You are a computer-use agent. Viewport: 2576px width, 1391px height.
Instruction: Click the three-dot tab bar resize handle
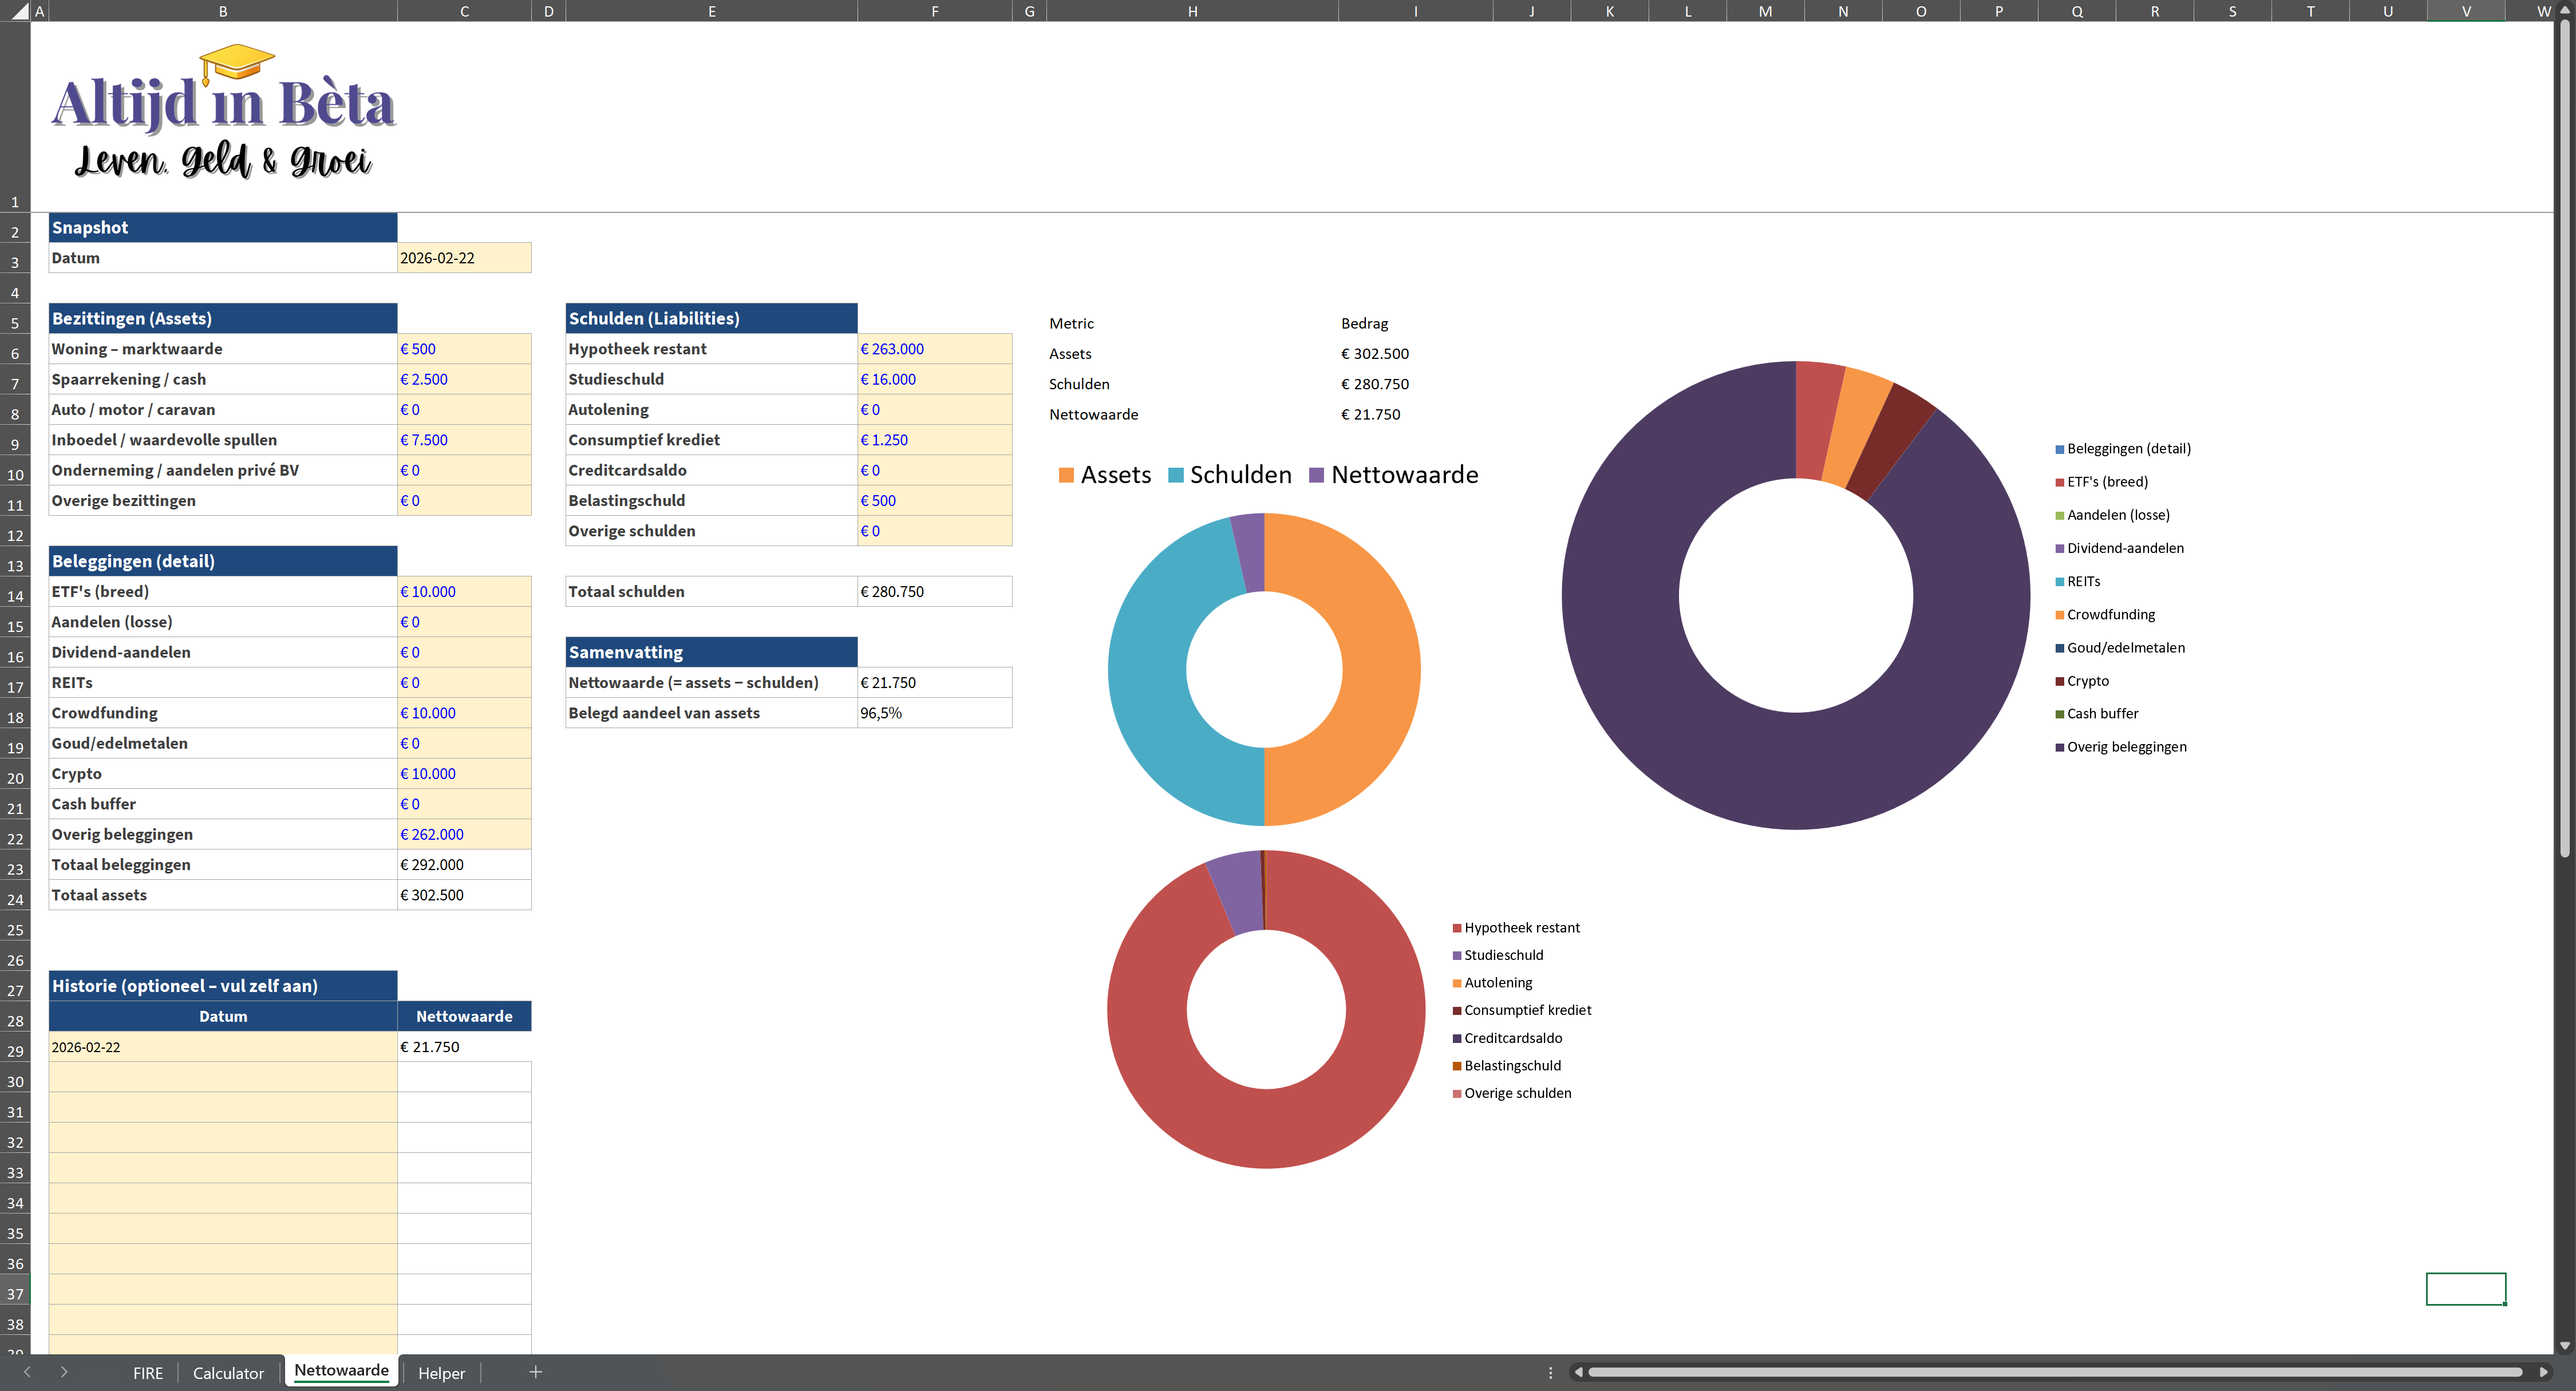[1550, 1372]
